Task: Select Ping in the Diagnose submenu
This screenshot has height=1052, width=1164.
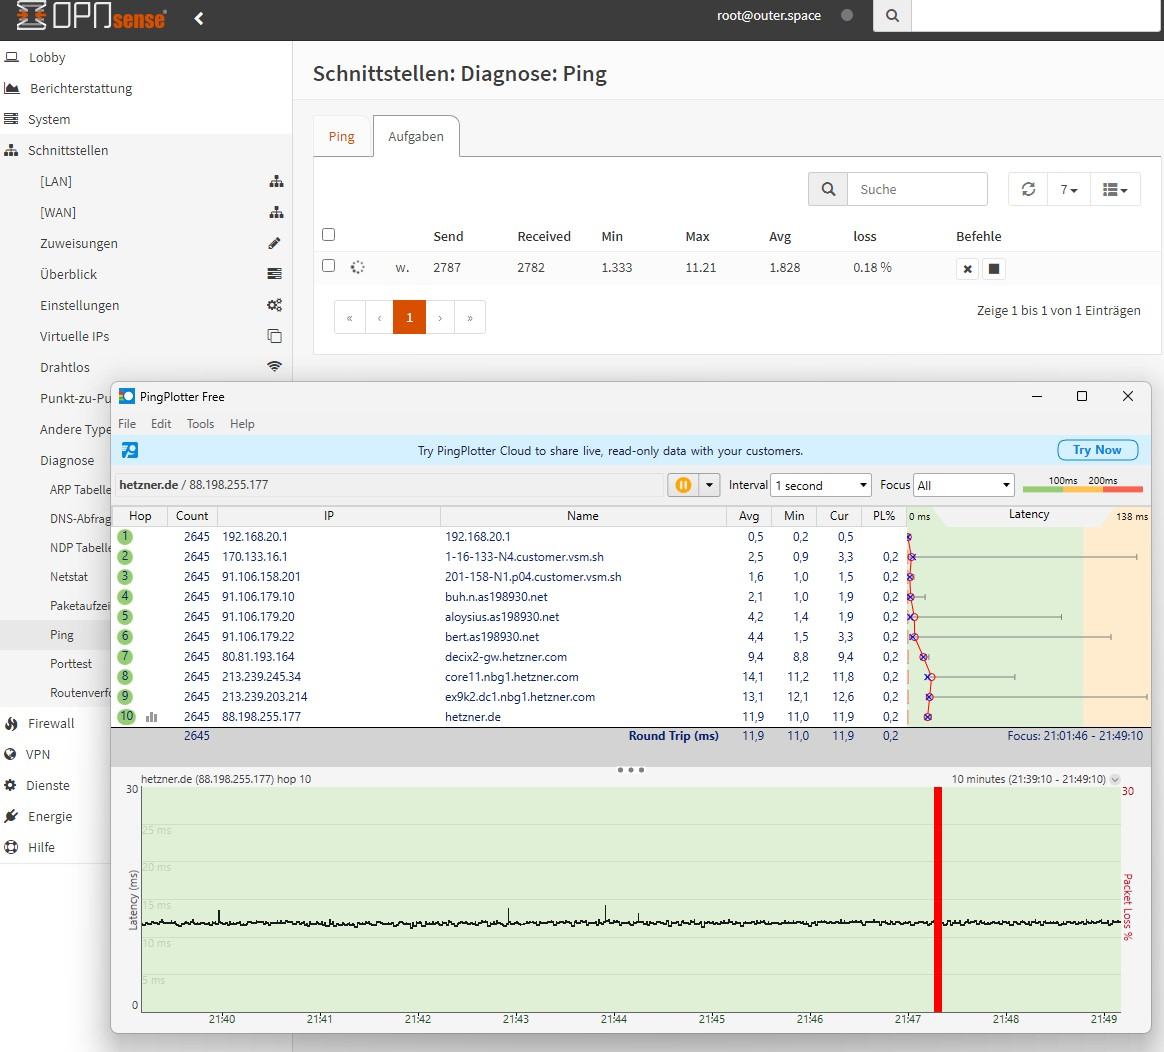Action: coord(62,635)
